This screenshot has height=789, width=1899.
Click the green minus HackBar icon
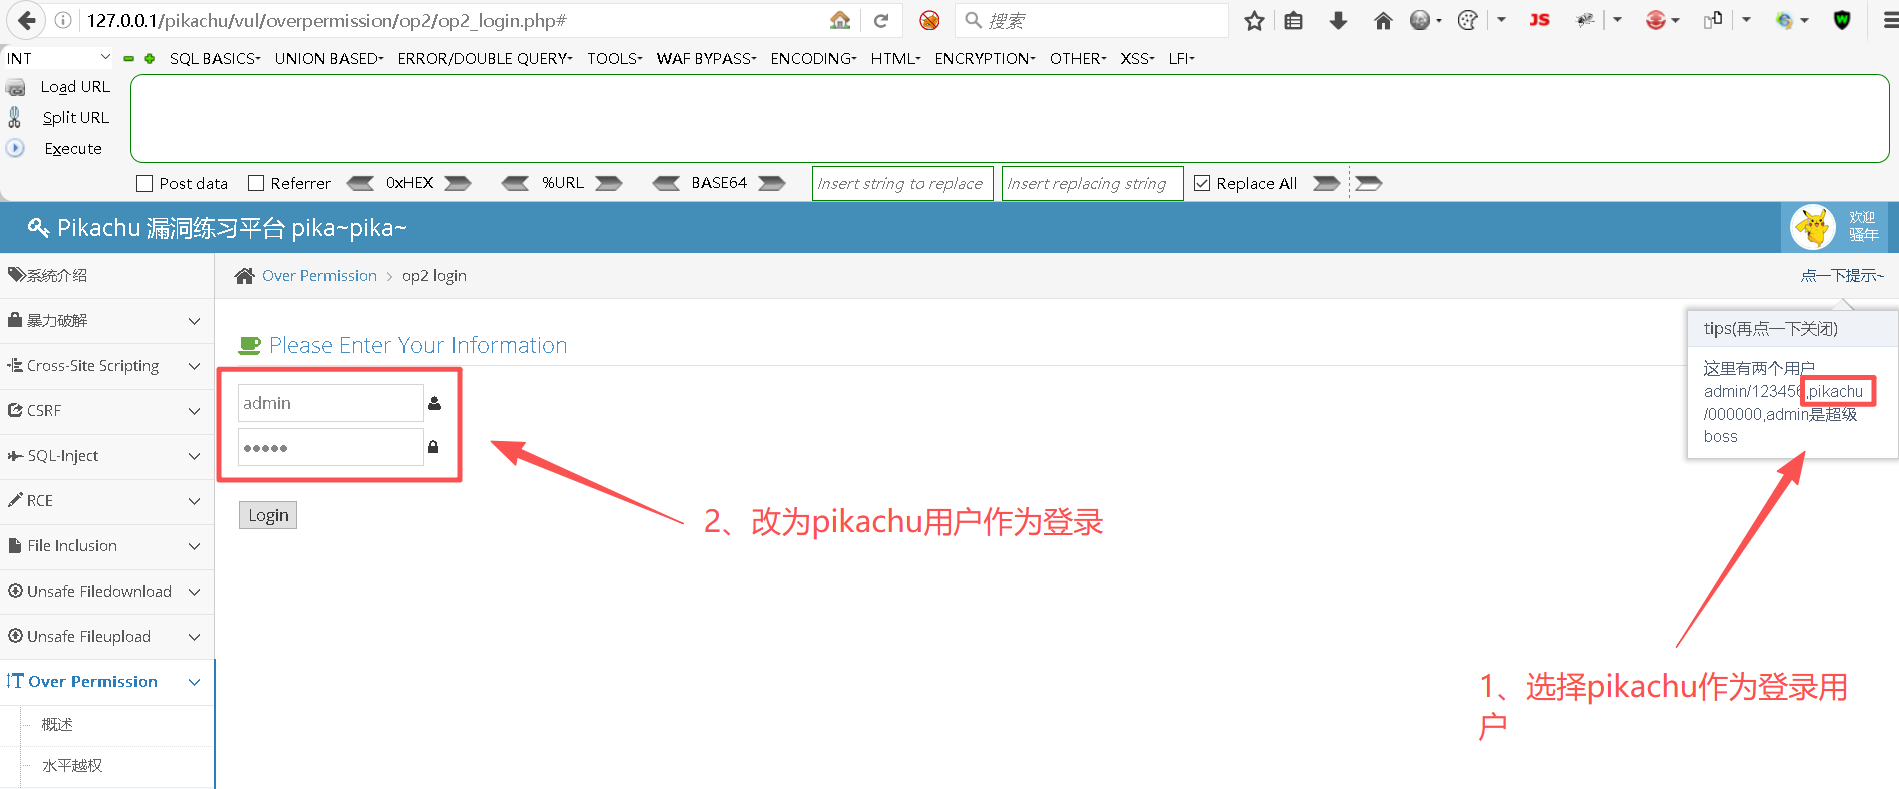point(128,59)
